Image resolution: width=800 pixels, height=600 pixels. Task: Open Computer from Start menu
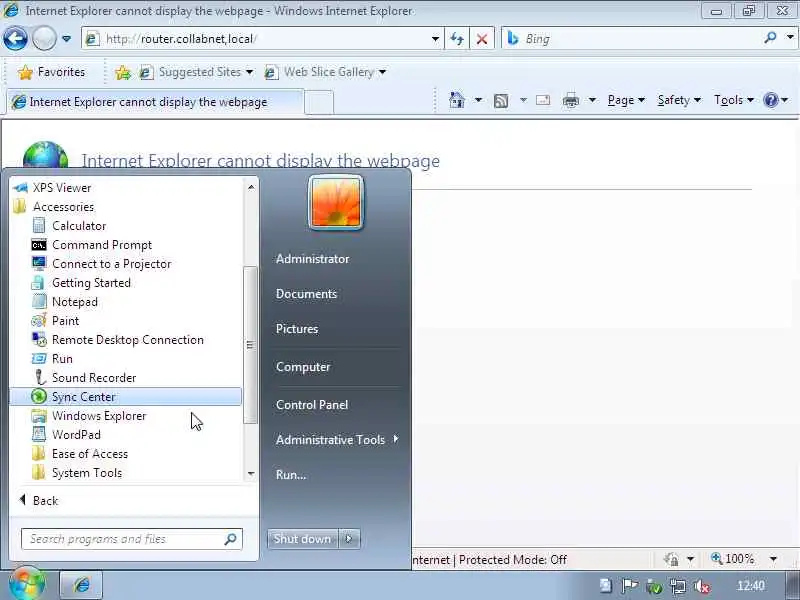click(303, 367)
